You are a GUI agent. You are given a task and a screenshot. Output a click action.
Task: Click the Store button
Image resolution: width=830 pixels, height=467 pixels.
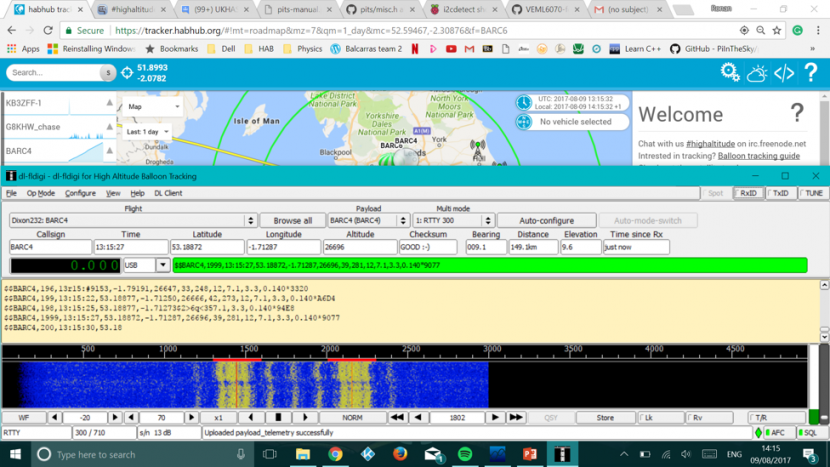click(605, 418)
